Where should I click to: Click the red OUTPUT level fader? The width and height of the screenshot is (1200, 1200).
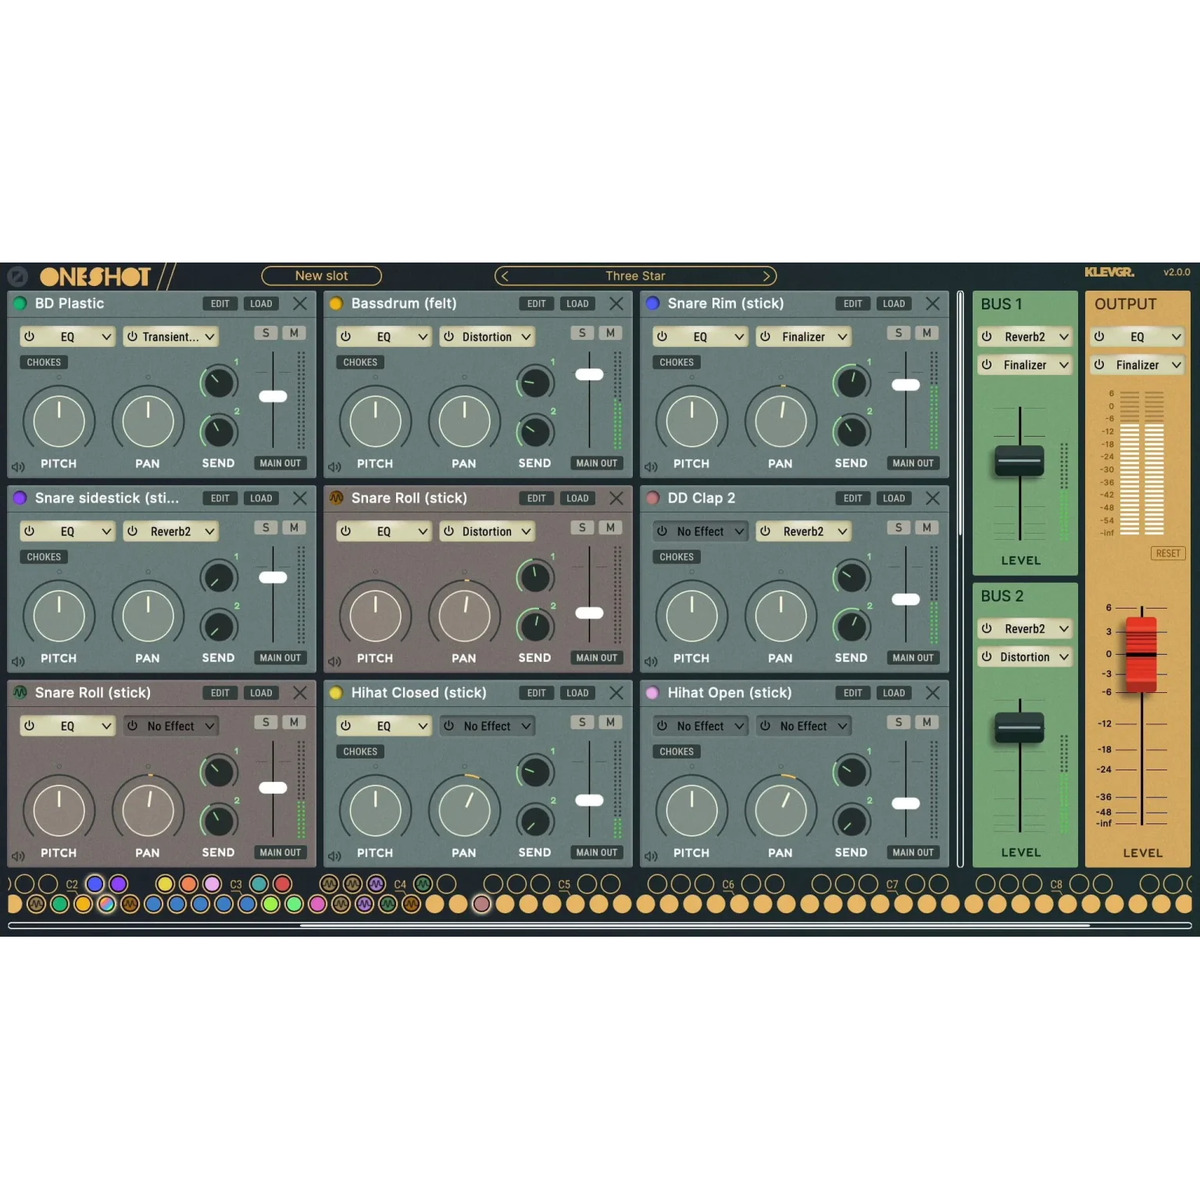[x=1142, y=655]
